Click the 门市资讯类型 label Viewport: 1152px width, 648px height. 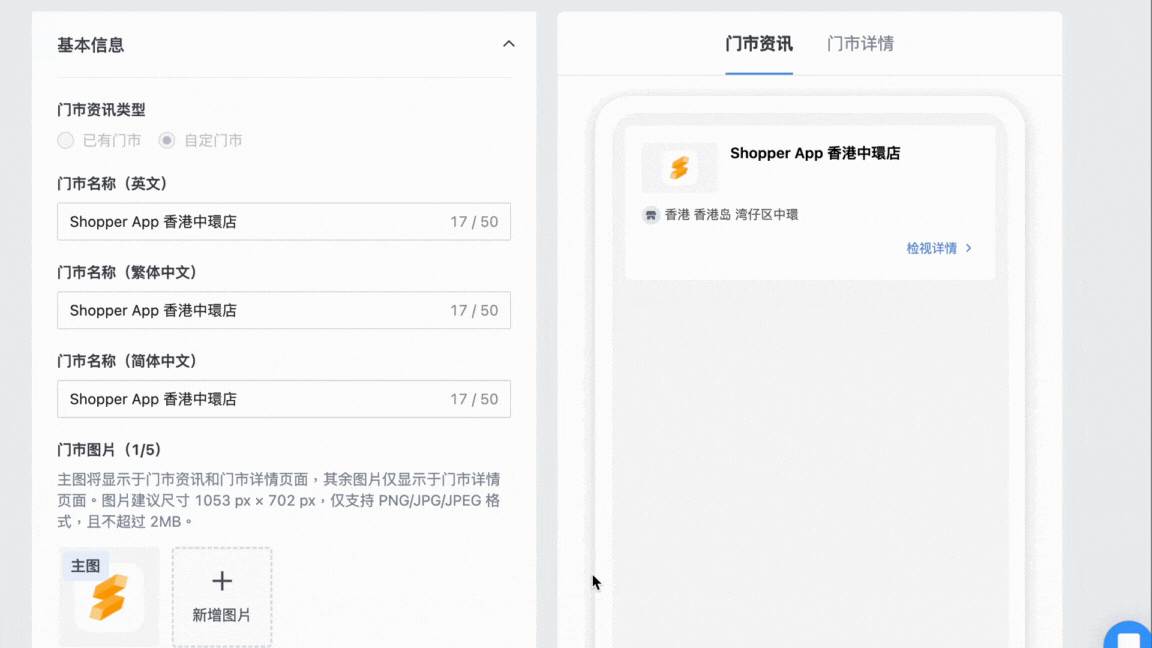click(101, 109)
